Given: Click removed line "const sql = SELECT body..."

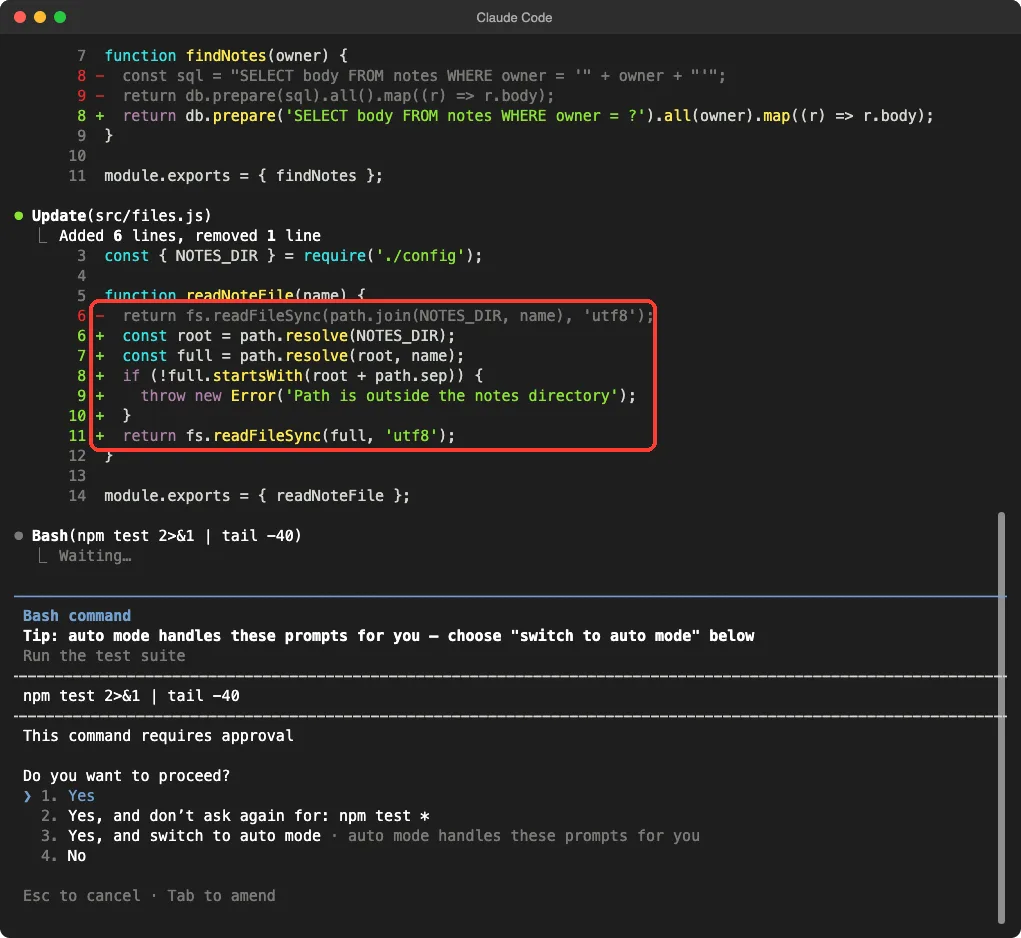Looking at the screenshot, I should coord(424,76).
